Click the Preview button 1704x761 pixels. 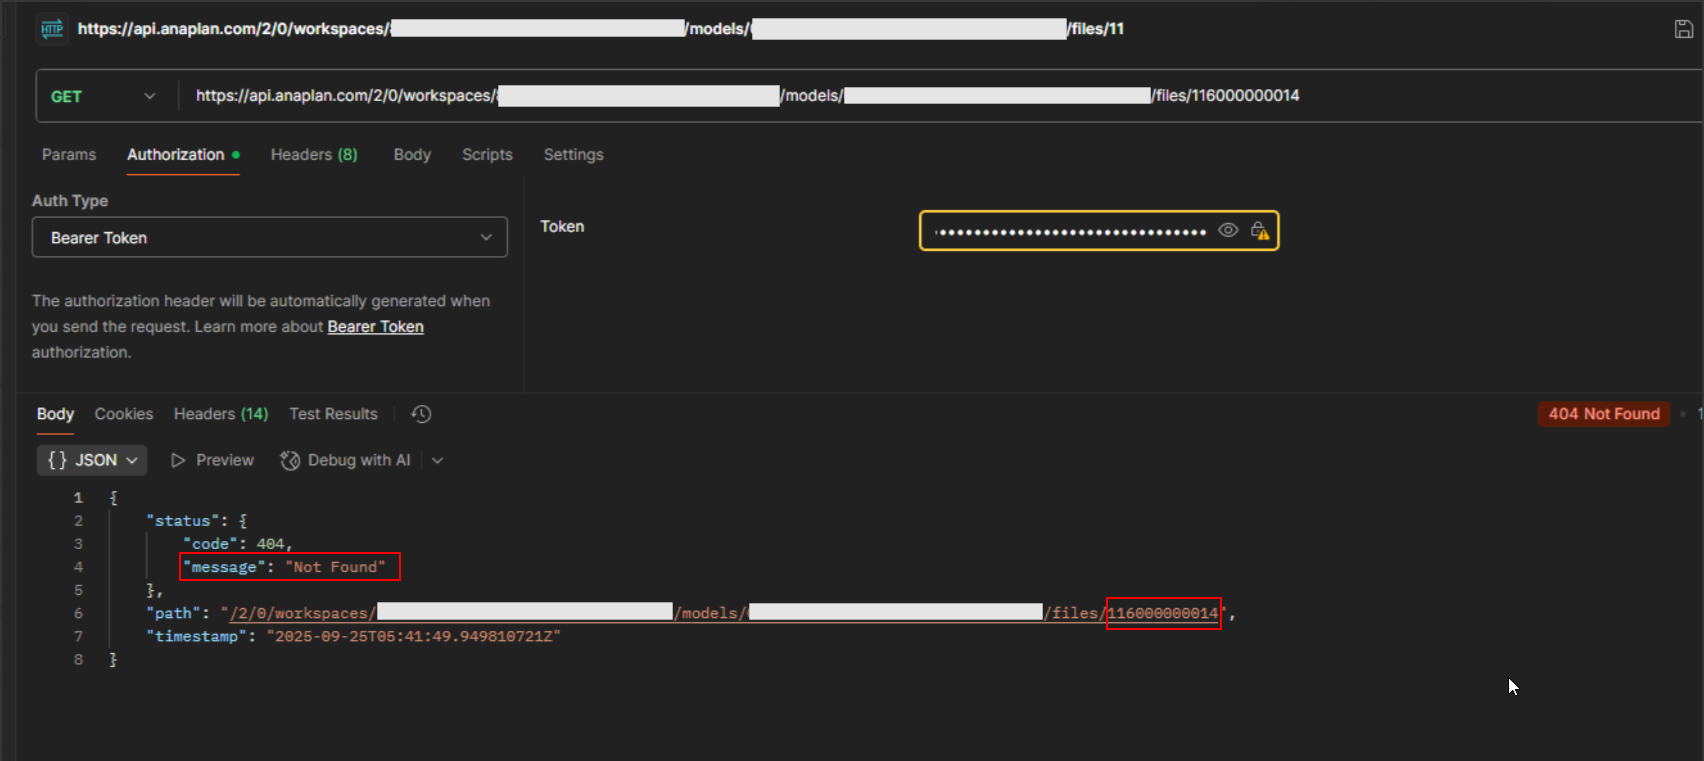(212, 460)
